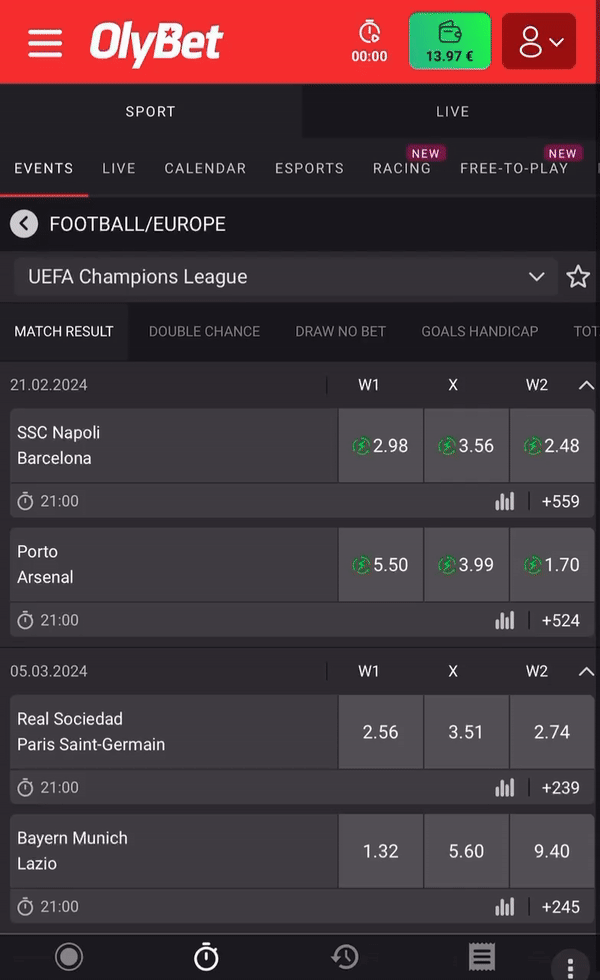Open +559 more markets for Napoli match
The width and height of the screenshot is (600, 980).
click(x=560, y=501)
